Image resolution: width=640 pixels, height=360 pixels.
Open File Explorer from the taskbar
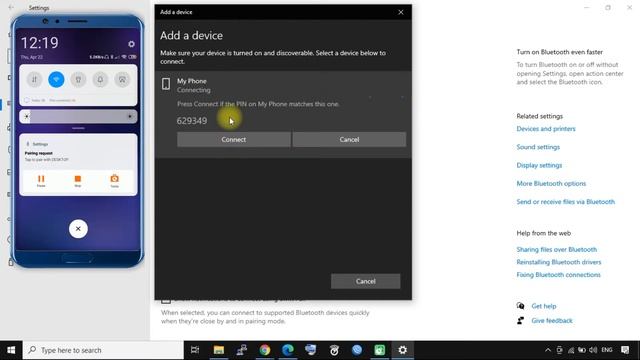coord(218,350)
